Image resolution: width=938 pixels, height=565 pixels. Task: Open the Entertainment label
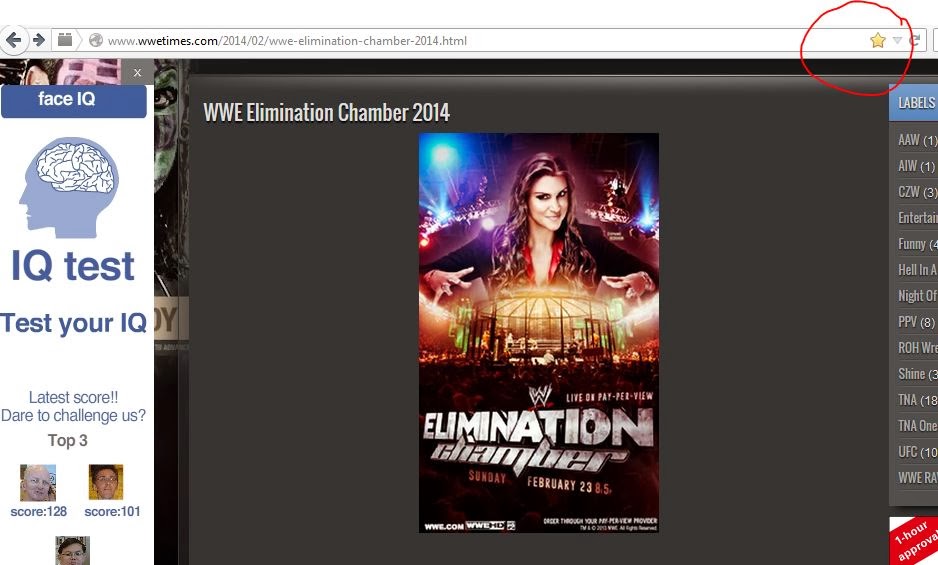[x=918, y=218]
